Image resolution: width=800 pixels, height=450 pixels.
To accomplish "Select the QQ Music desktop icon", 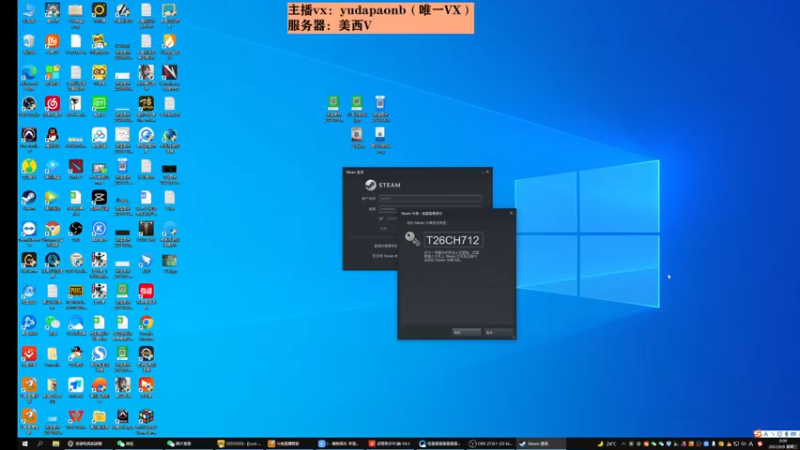I will coord(29,169).
